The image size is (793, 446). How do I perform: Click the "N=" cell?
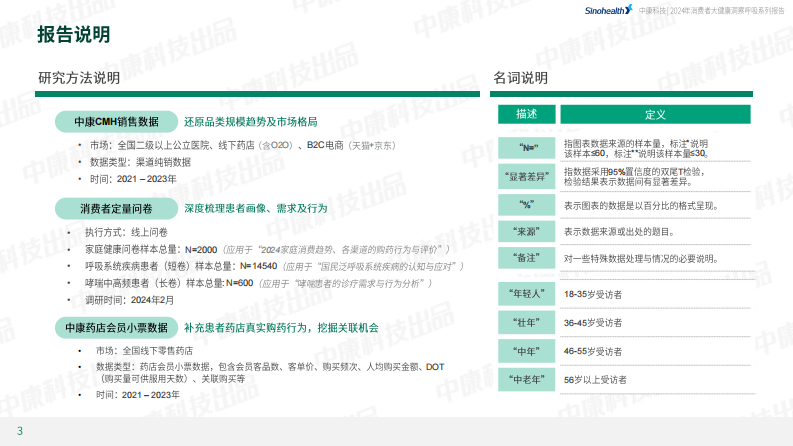[x=526, y=148]
